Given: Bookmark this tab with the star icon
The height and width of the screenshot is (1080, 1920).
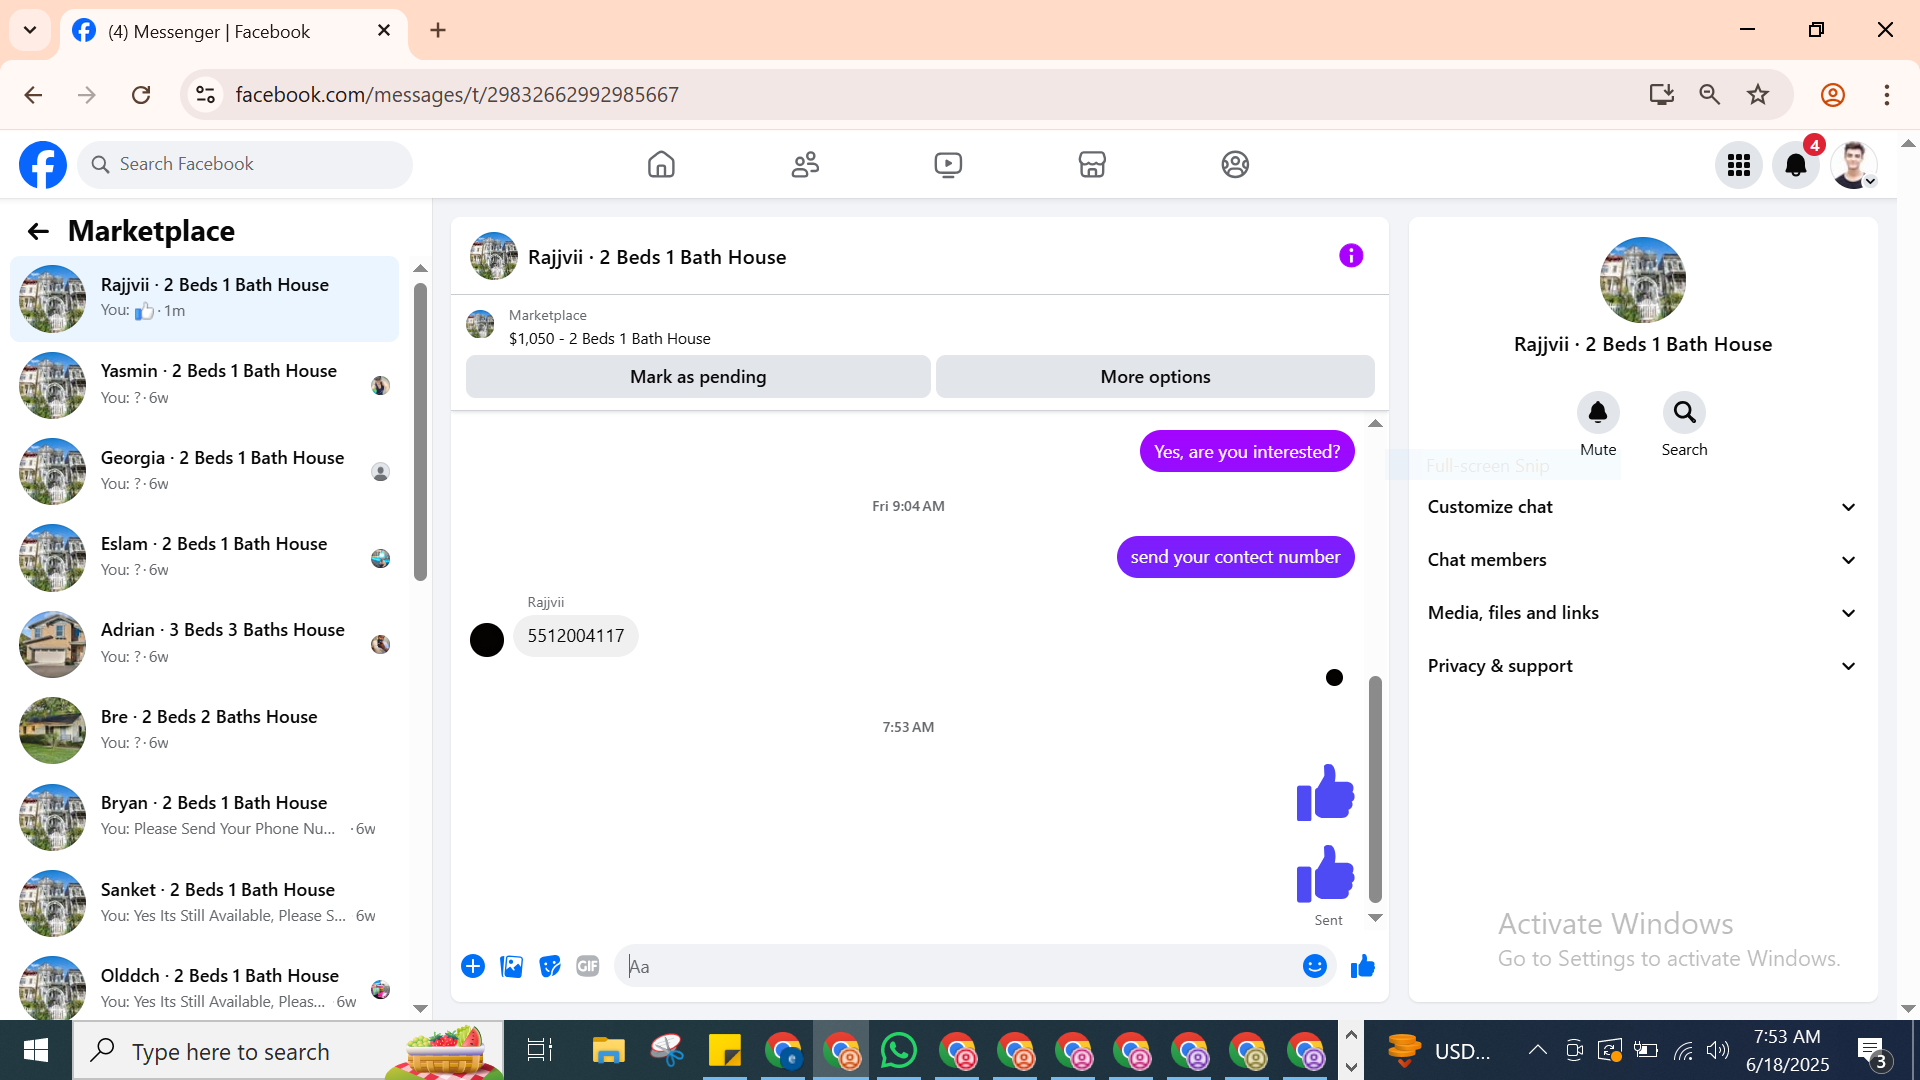Looking at the screenshot, I should (x=1758, y=95).
